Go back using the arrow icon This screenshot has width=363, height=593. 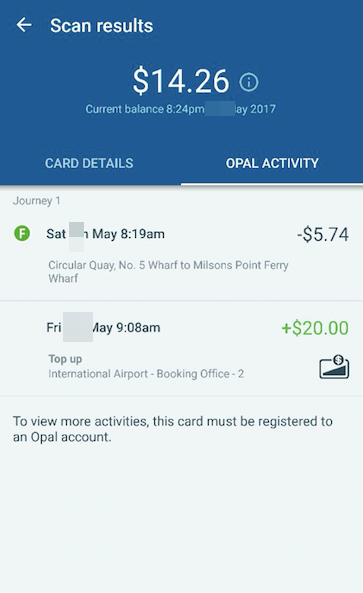coord(24,25)
